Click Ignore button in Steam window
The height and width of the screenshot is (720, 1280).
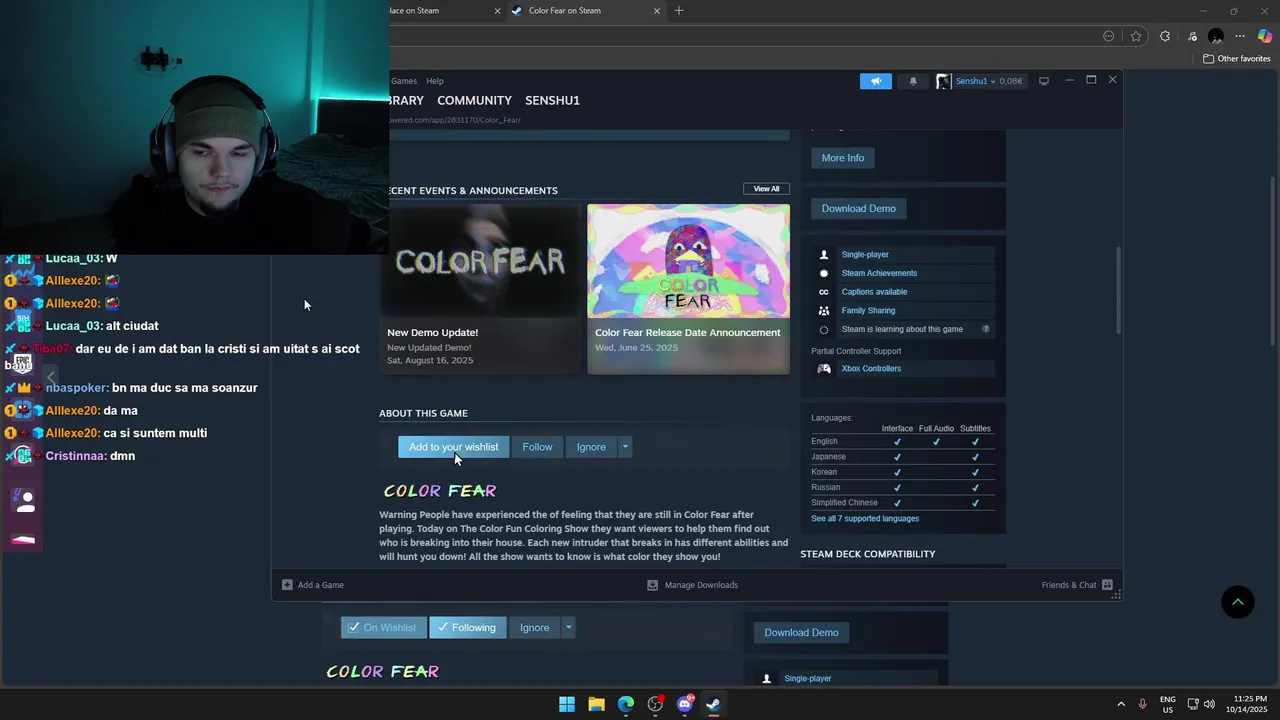pos(591,447)
